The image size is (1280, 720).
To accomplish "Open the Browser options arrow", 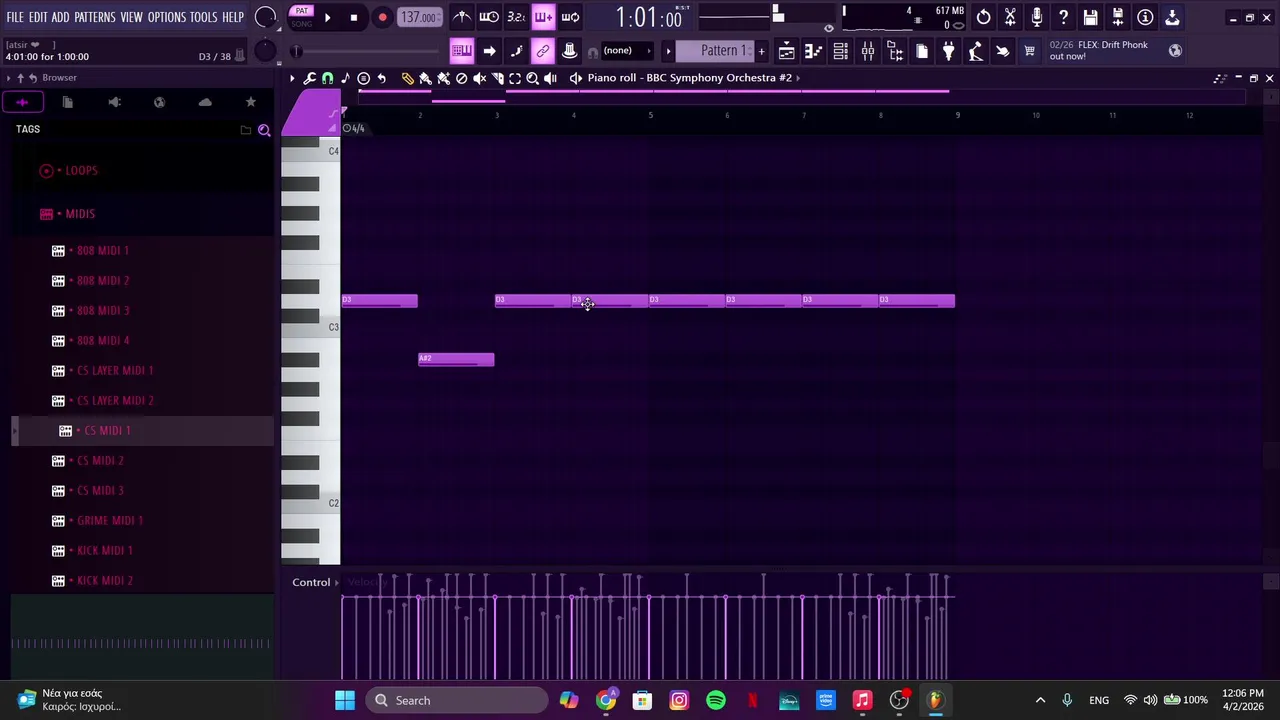I will pos(8,78).
